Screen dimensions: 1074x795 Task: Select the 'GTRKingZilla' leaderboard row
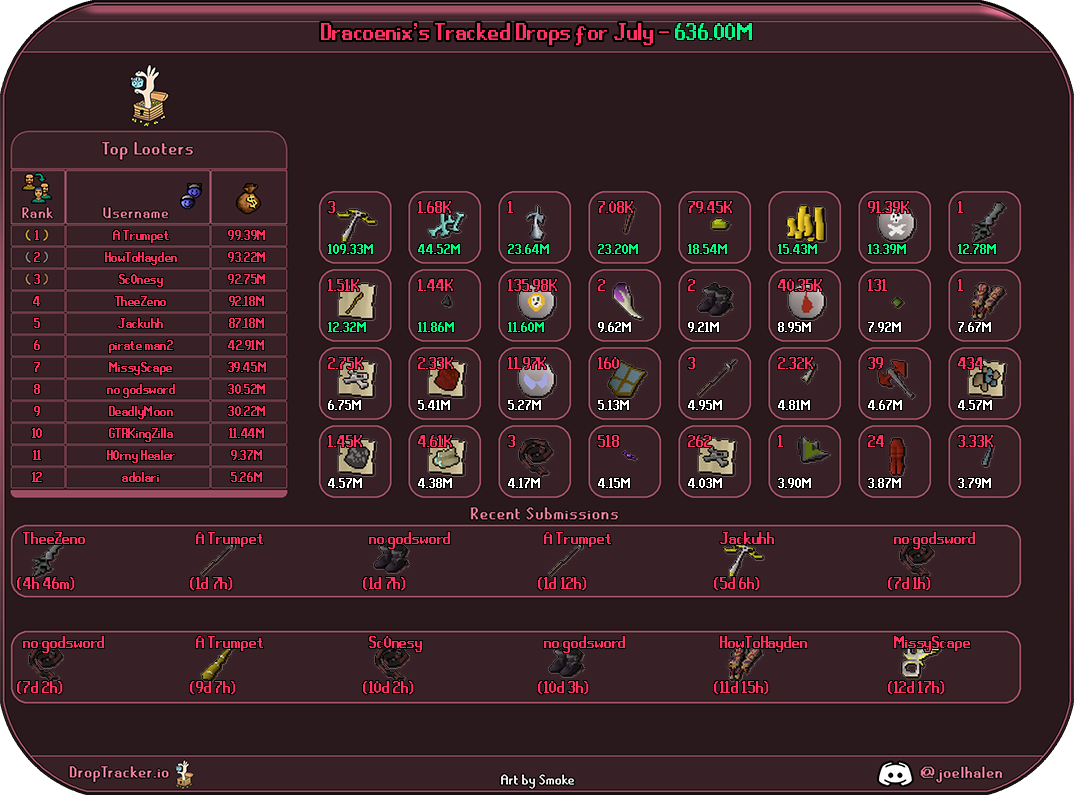click(149, 433)
